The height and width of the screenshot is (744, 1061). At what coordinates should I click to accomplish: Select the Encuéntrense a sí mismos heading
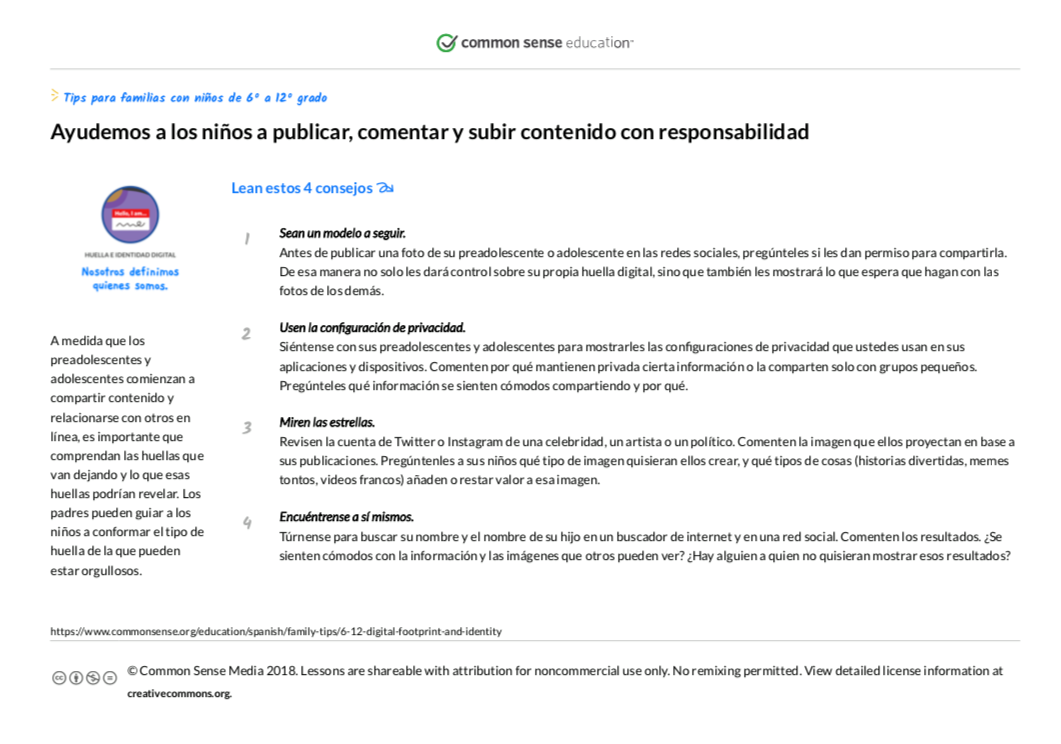click(x=346, y=517)
